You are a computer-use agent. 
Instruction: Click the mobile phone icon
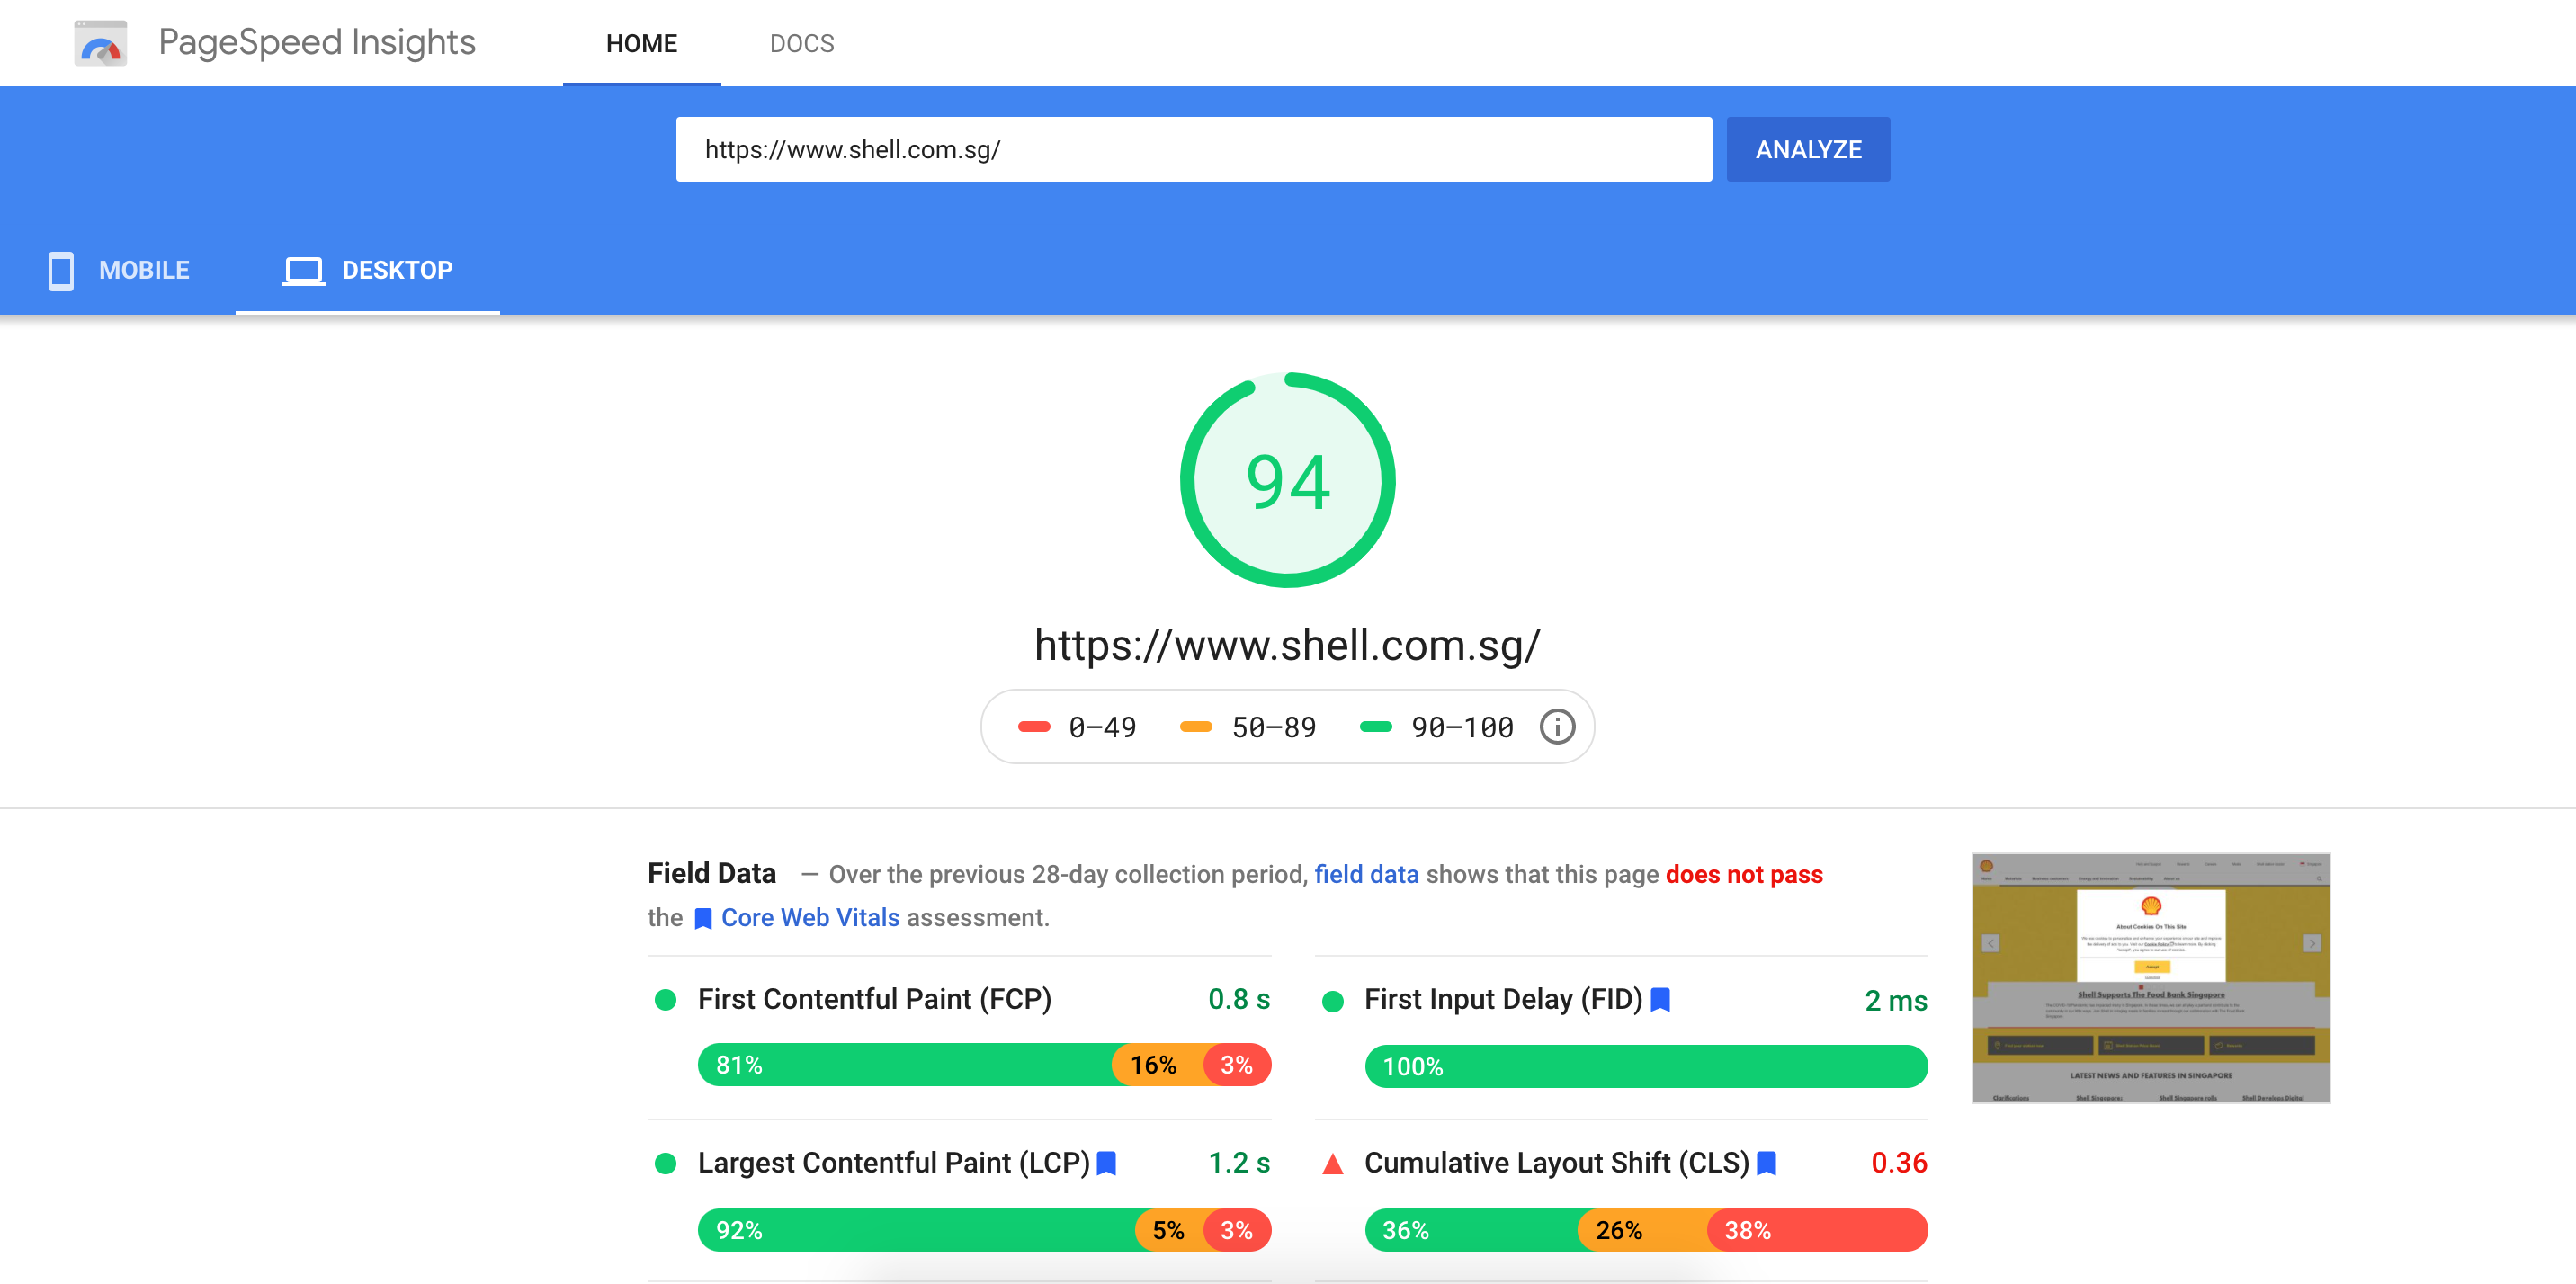tap(61, 270)
